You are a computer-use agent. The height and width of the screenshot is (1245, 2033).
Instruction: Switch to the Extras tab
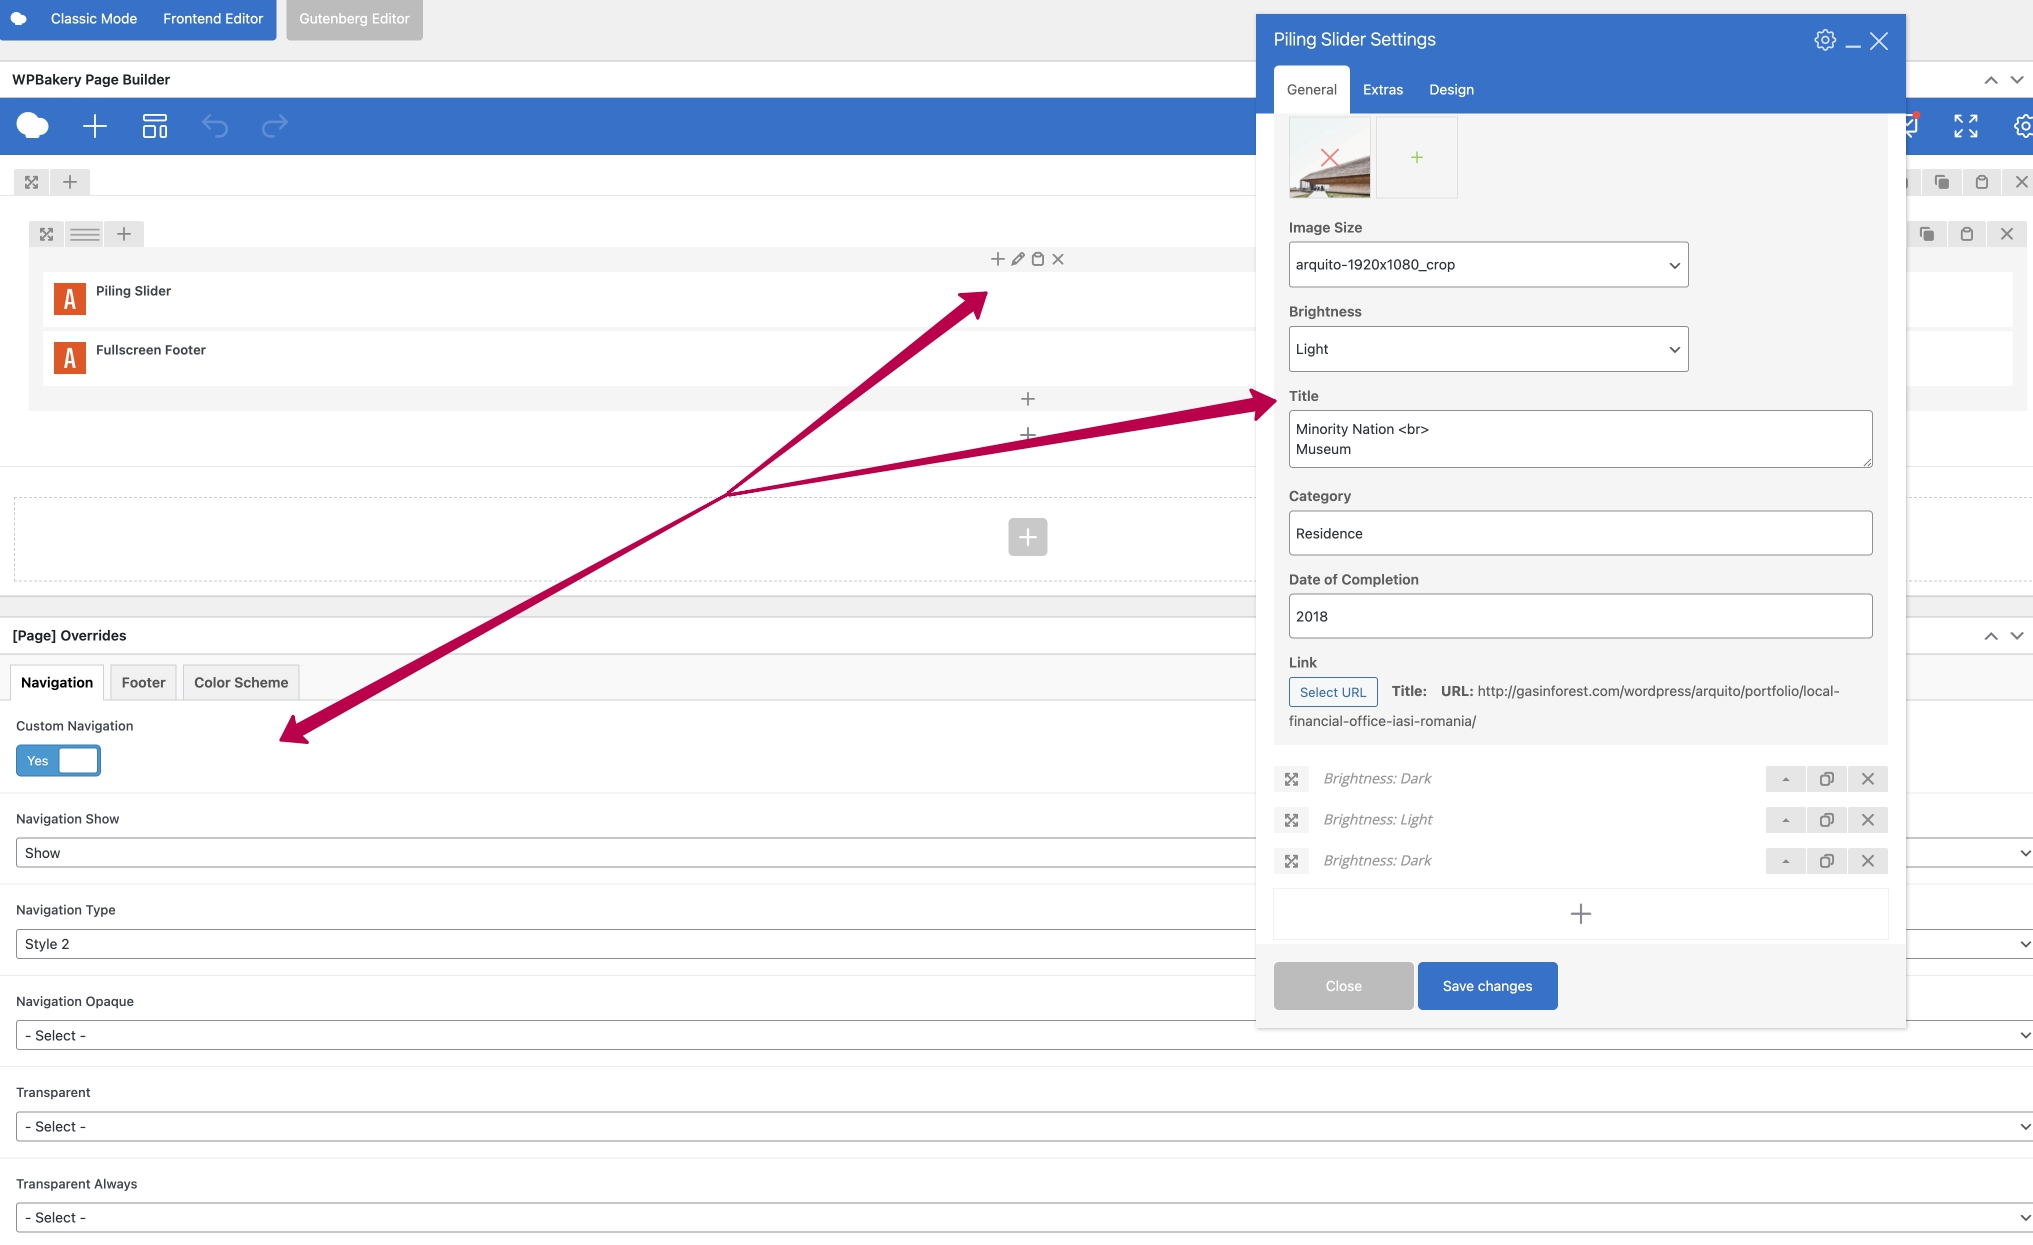[x=1383, y=90]
